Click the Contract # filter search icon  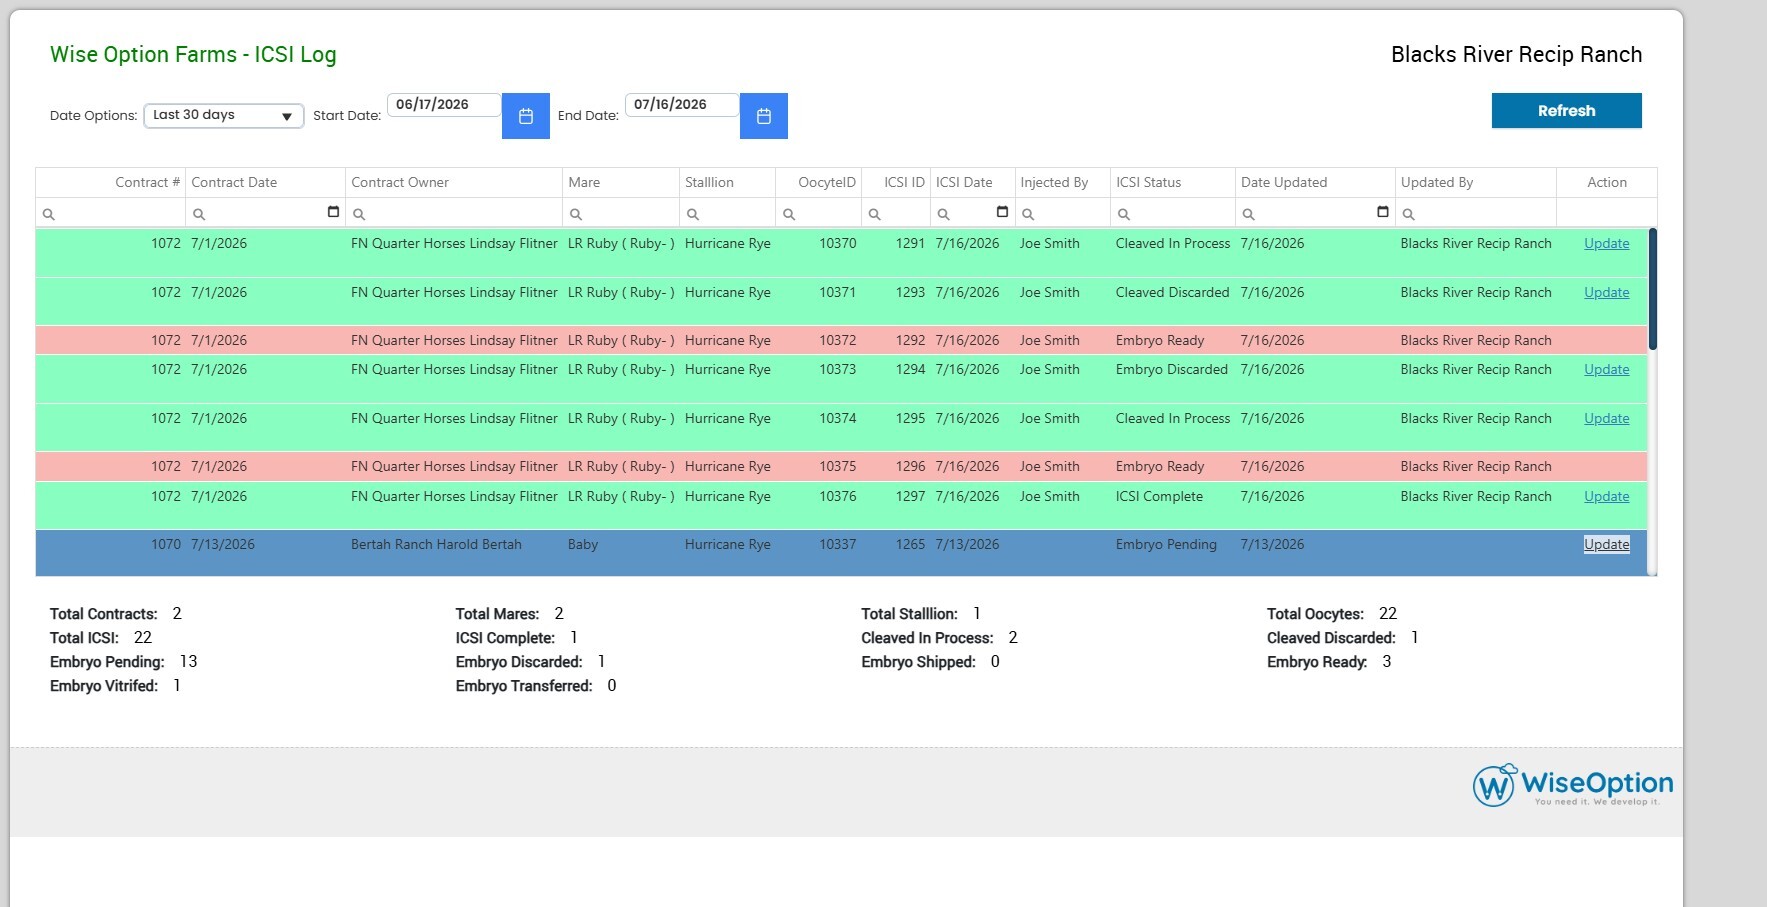pos(48,214)
